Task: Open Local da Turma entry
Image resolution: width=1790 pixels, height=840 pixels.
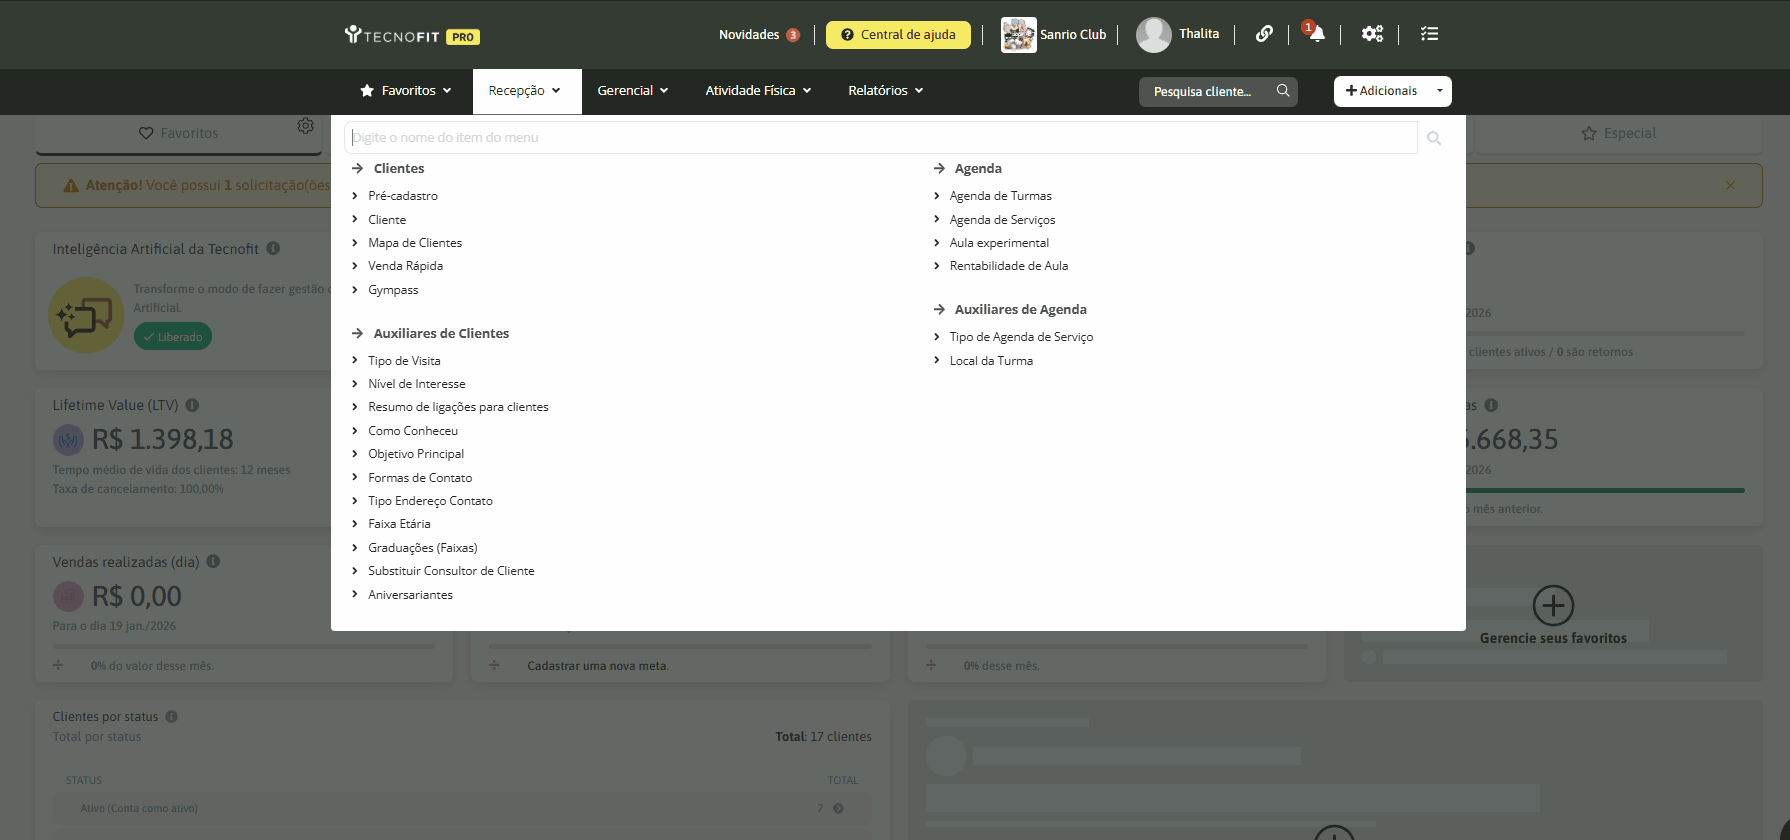Action: (991, 361)
